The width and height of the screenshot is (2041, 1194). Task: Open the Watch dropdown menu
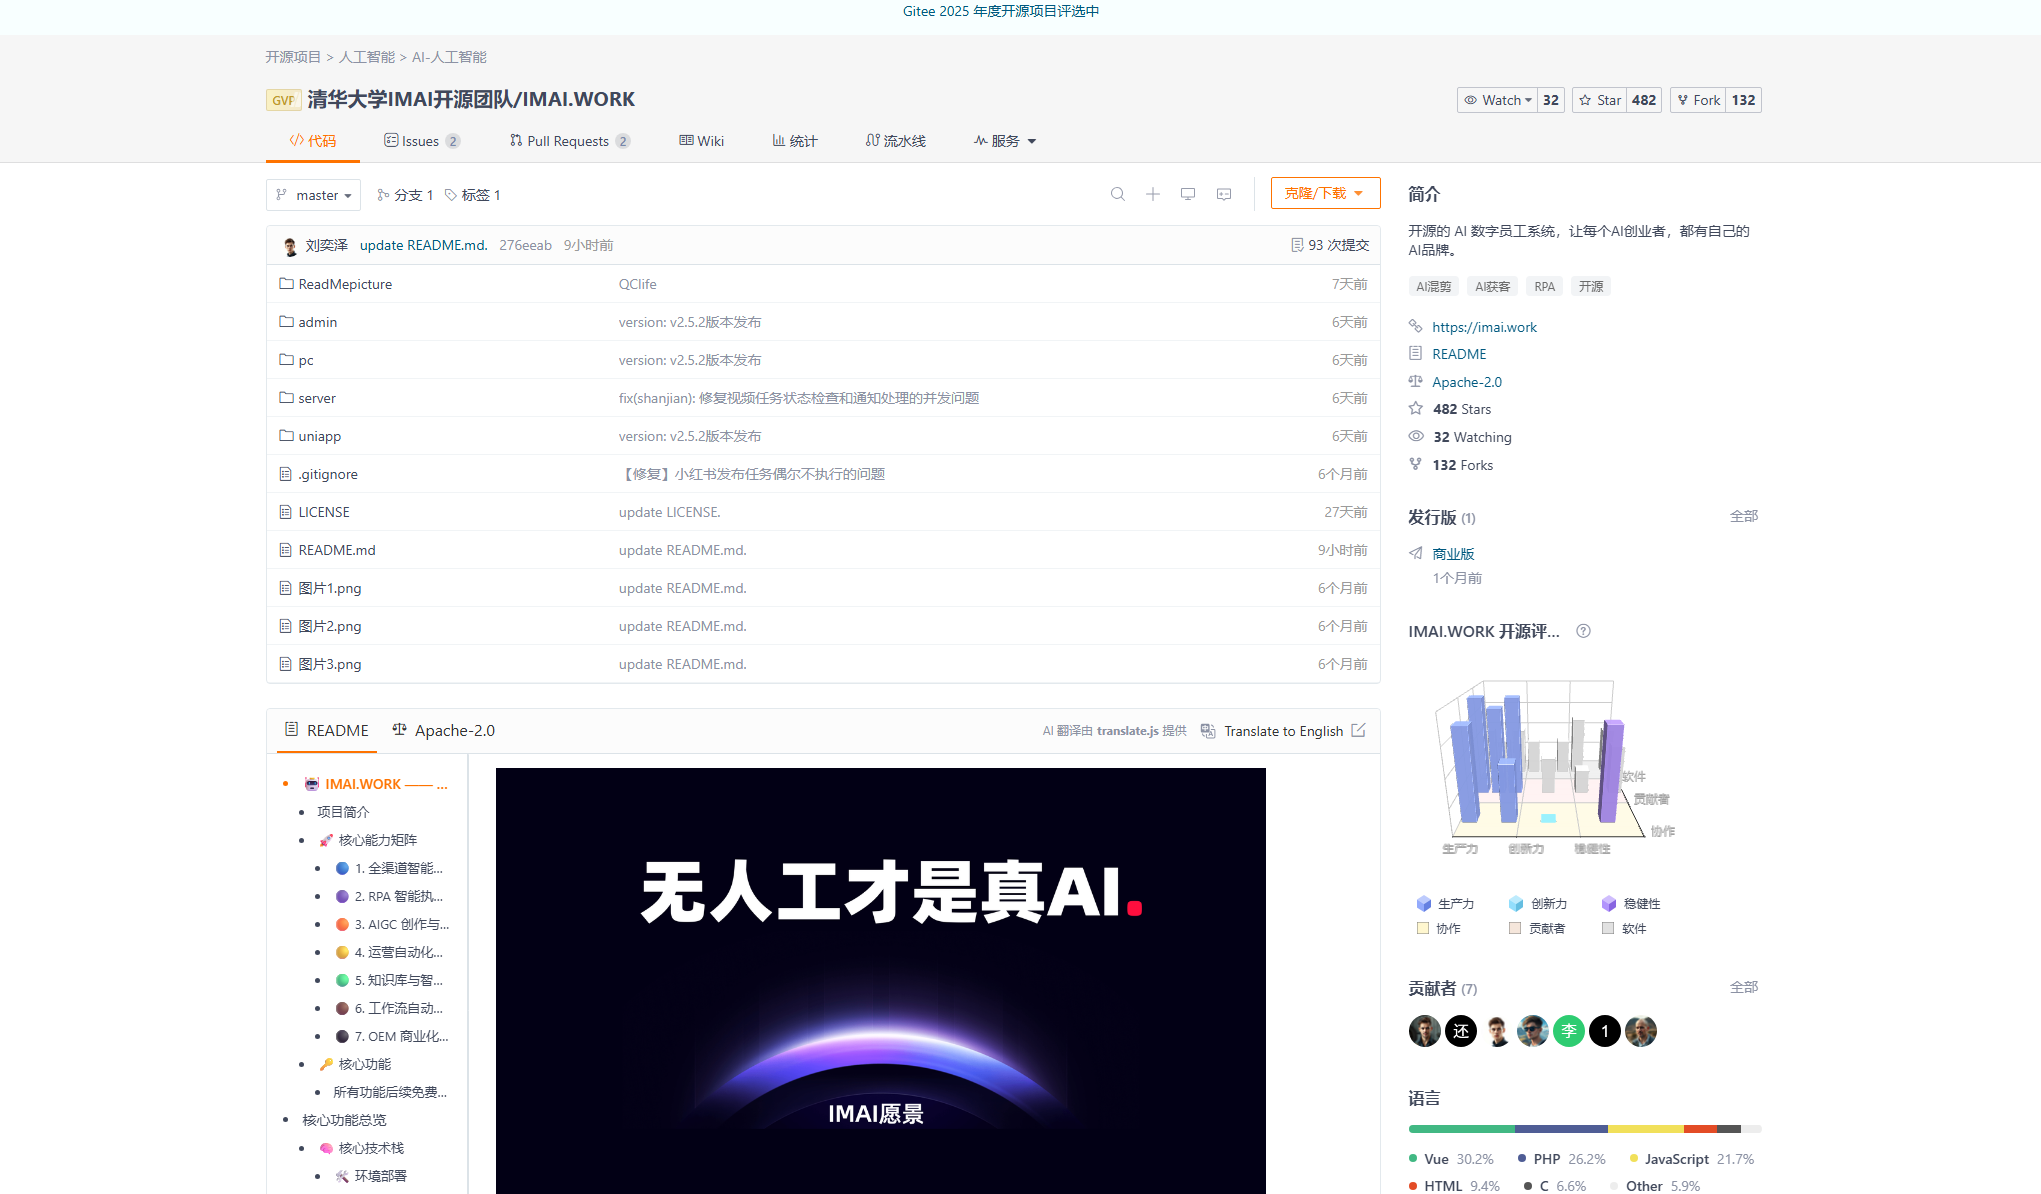point(1497,100)
